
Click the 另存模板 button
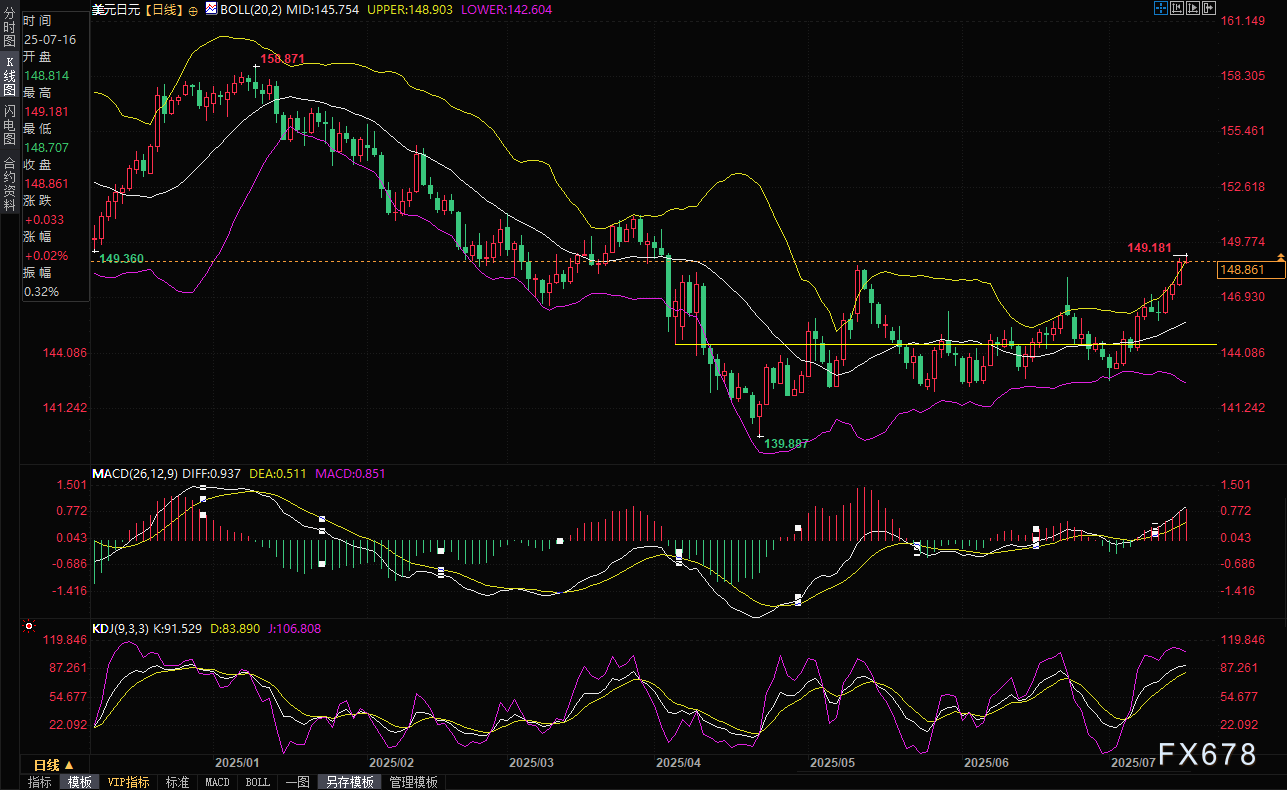pyautogui.click(x=349, y=782)
